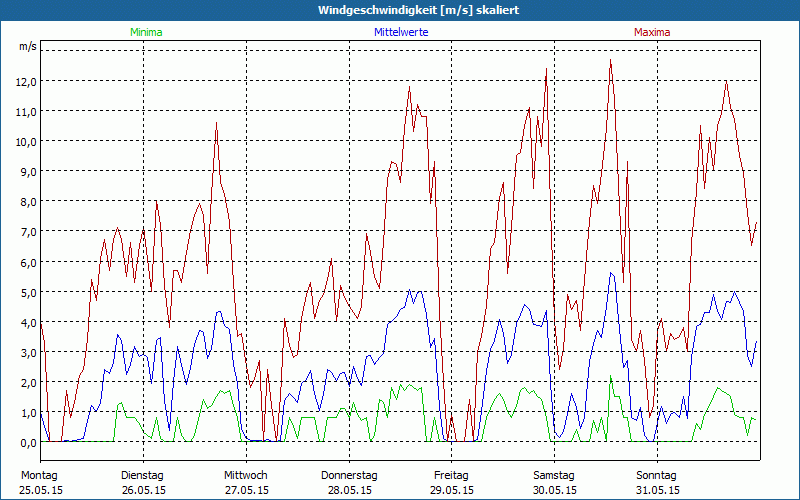Click the Mittwoch day label
Screen dimensions: 800x500
click(x=246, y=476)
